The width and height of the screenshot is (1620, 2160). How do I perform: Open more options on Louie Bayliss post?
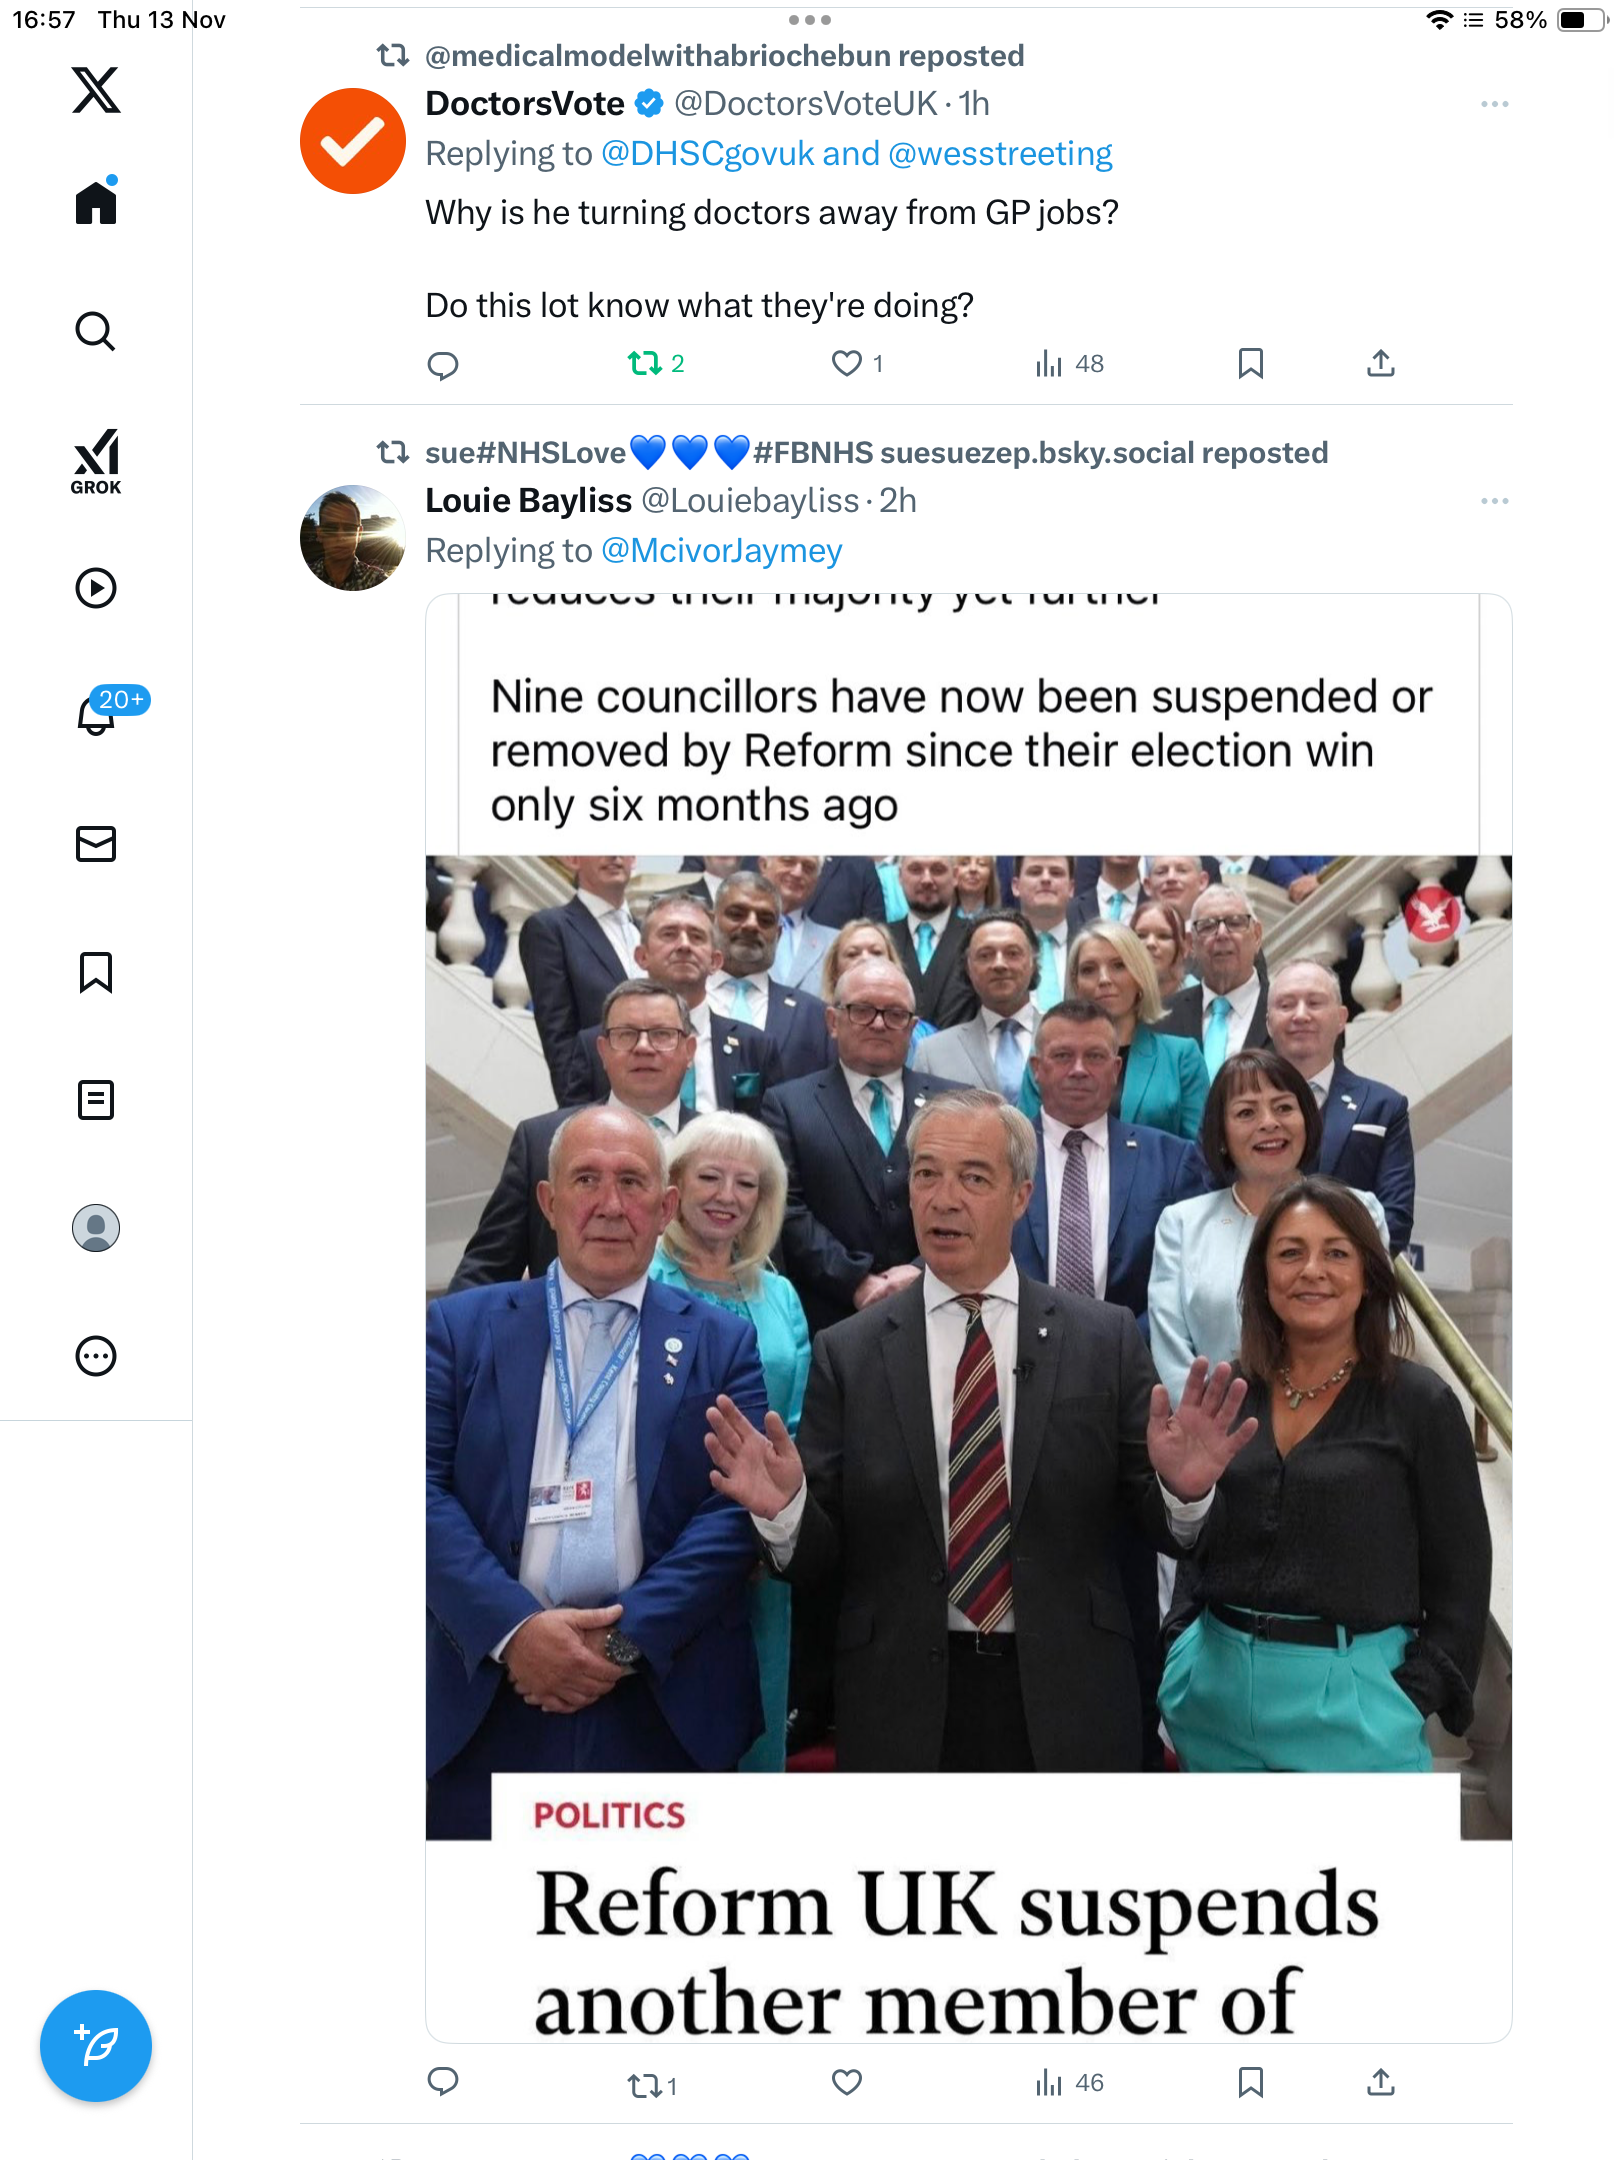(x=1494, y=501)
